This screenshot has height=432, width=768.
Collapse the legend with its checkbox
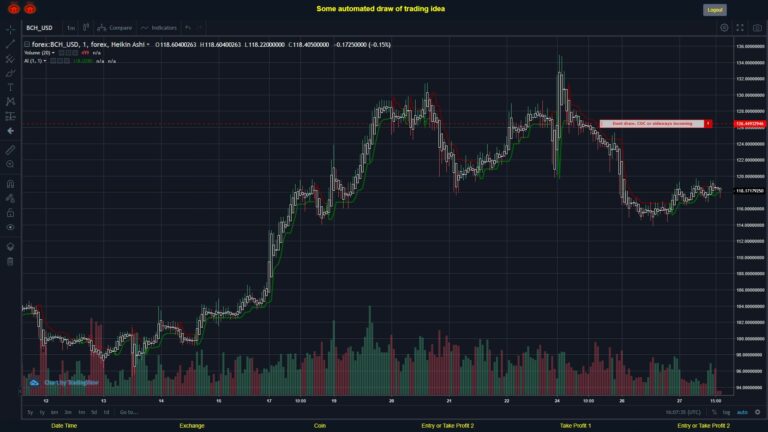[27, 45]
